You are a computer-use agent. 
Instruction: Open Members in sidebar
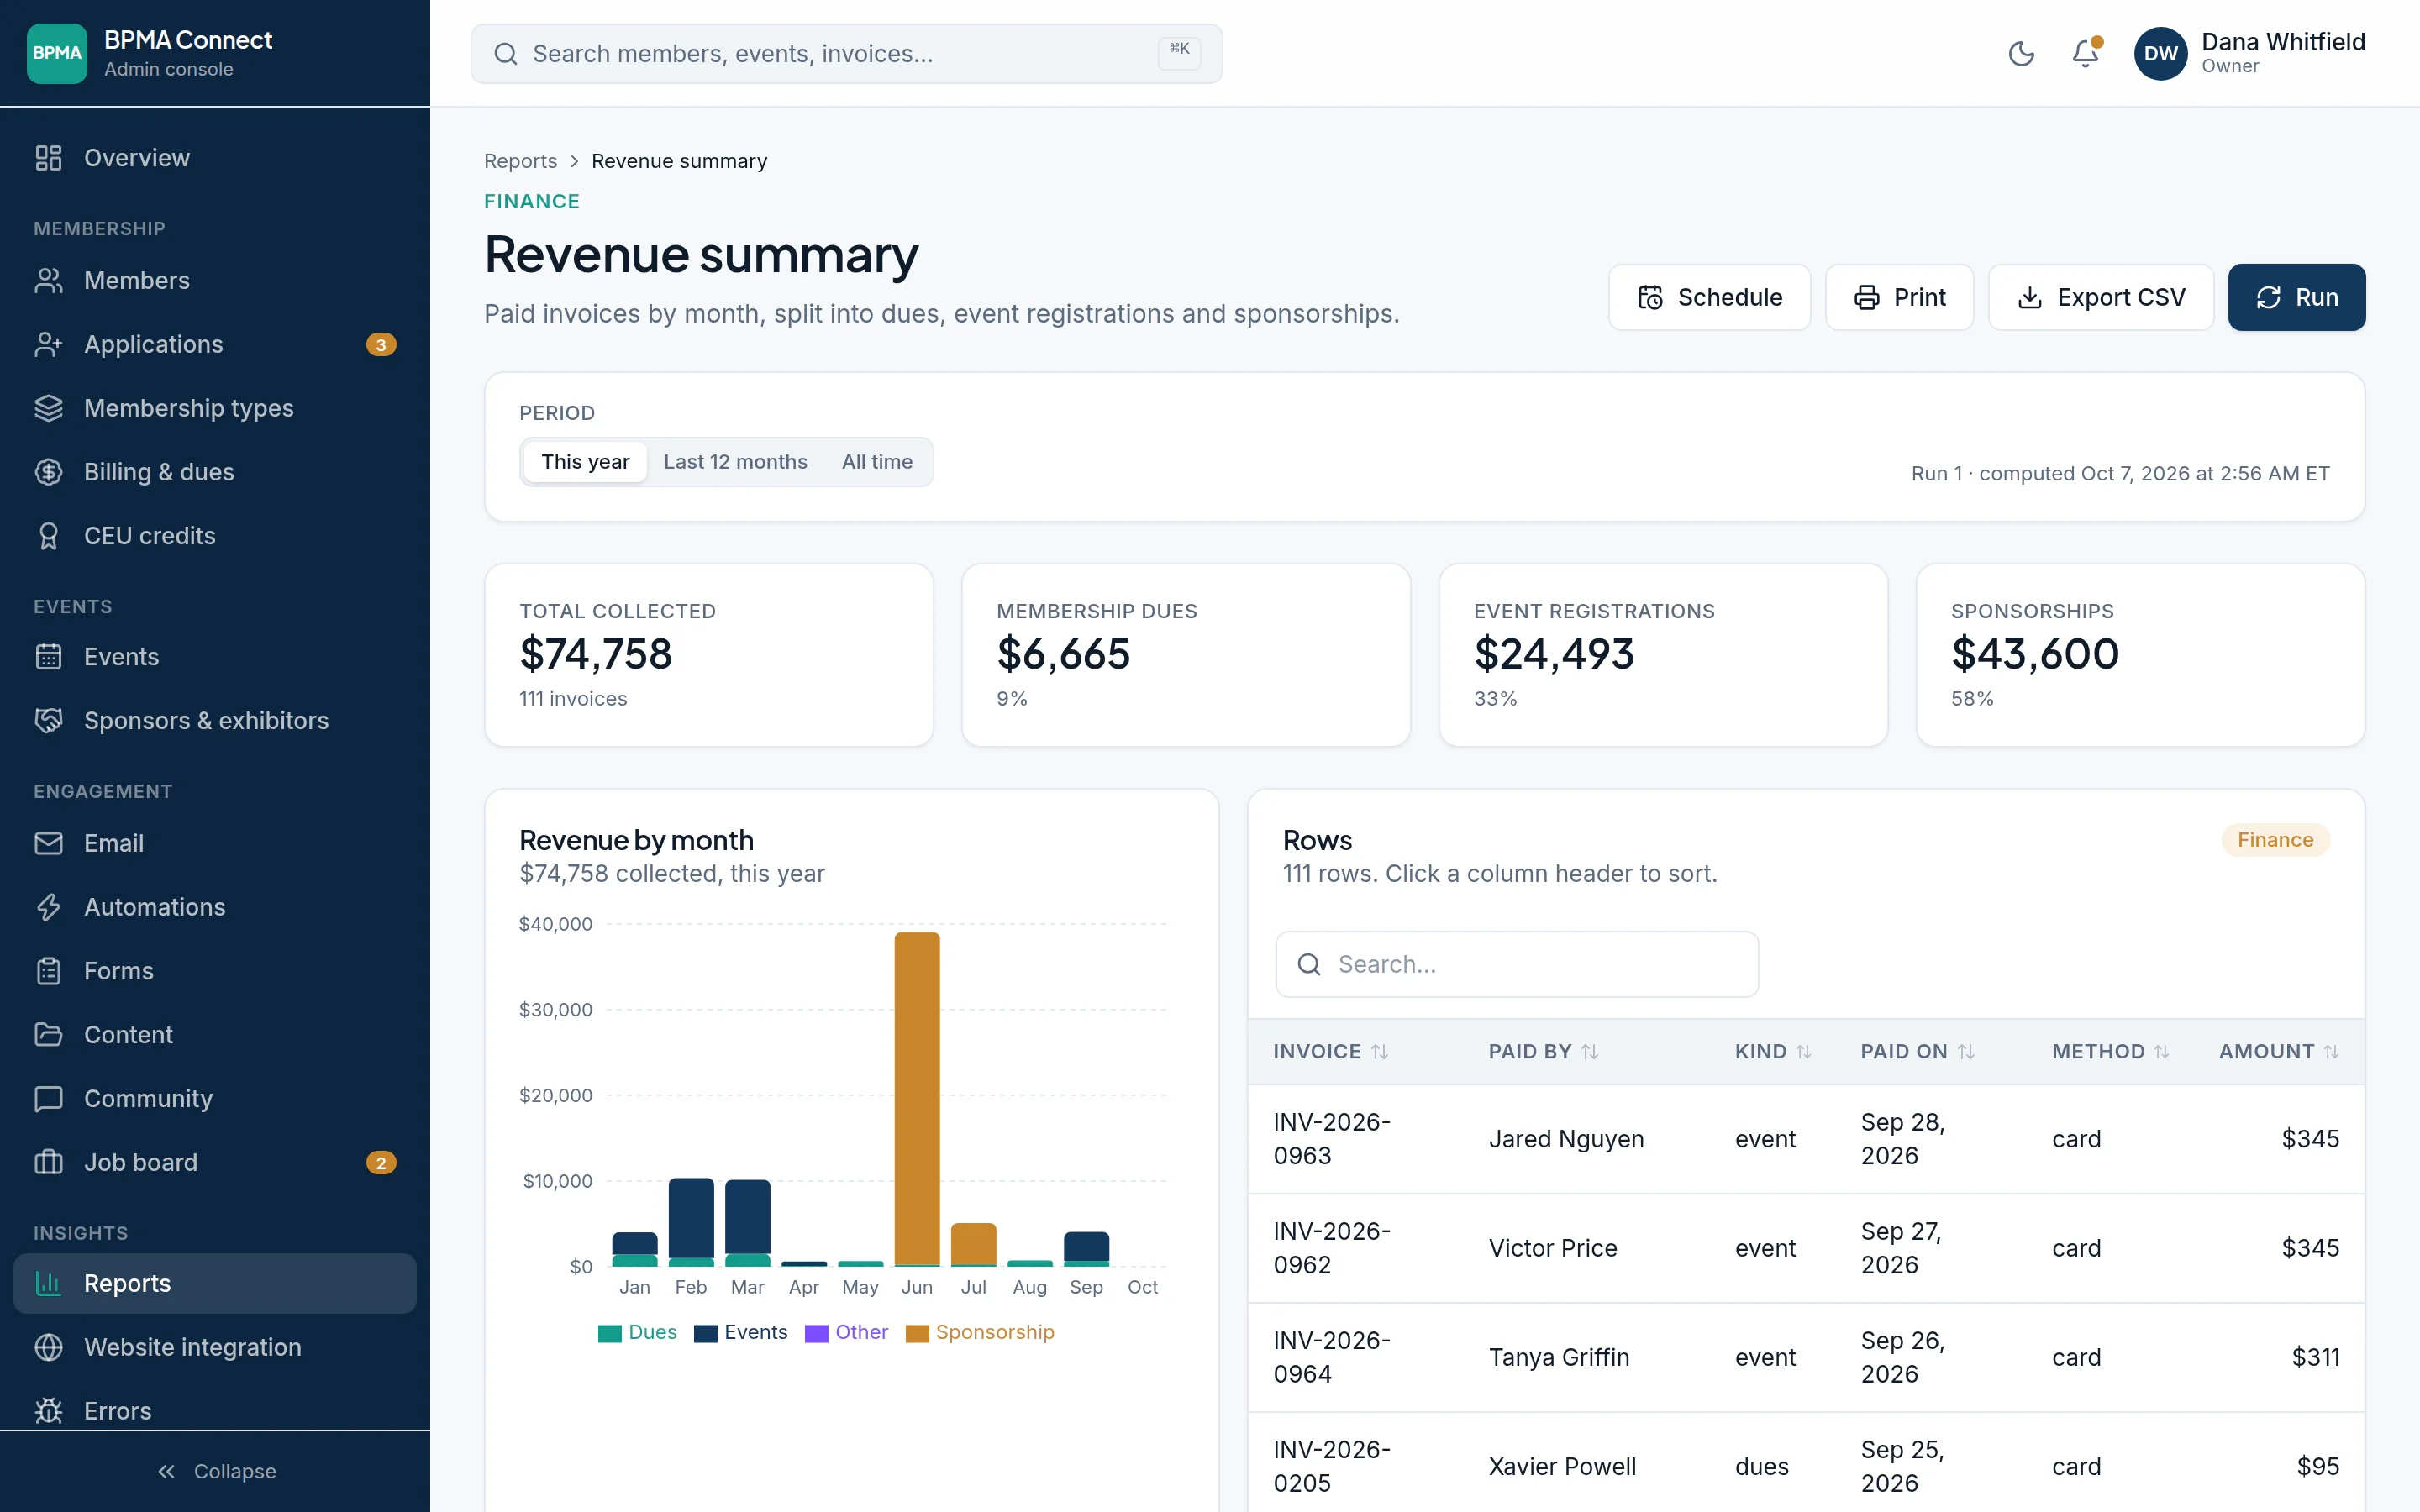pyautogui.click(x=215, y=280)
